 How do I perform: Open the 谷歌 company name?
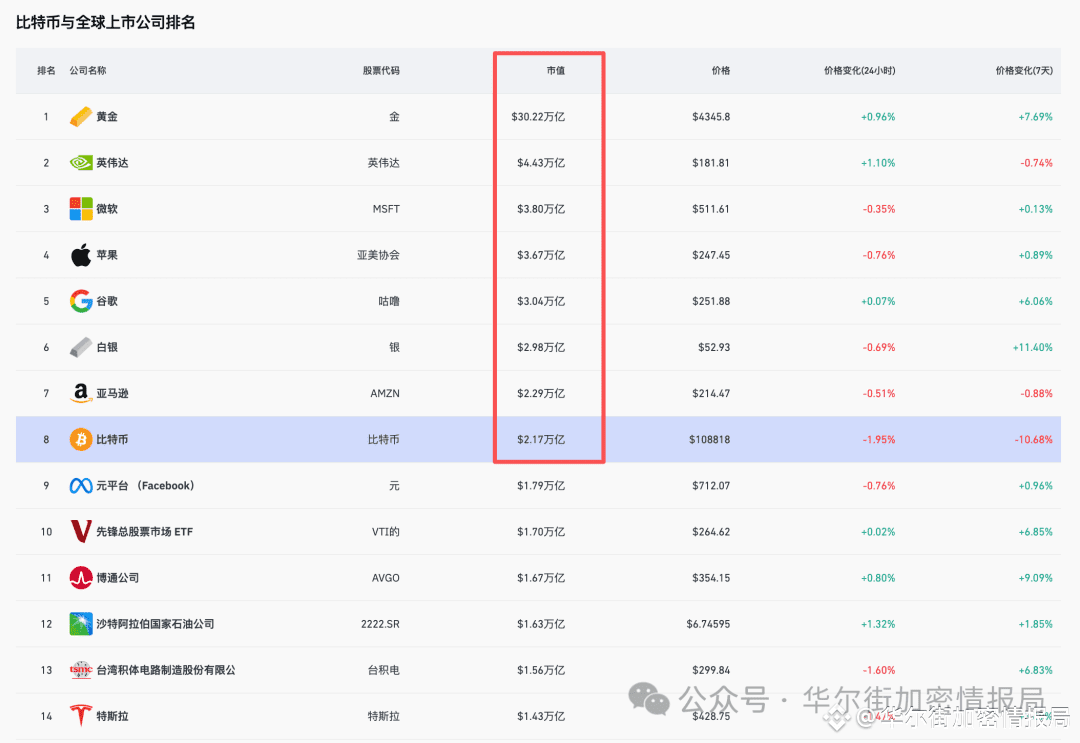tap(107, 302)
